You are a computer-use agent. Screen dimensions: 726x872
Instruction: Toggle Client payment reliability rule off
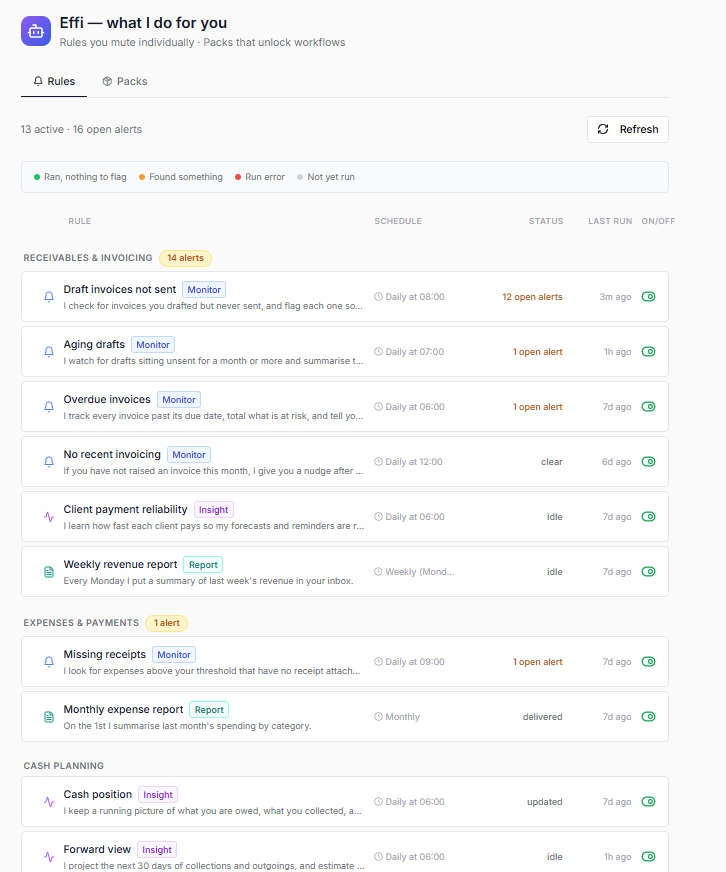(649, 517)
